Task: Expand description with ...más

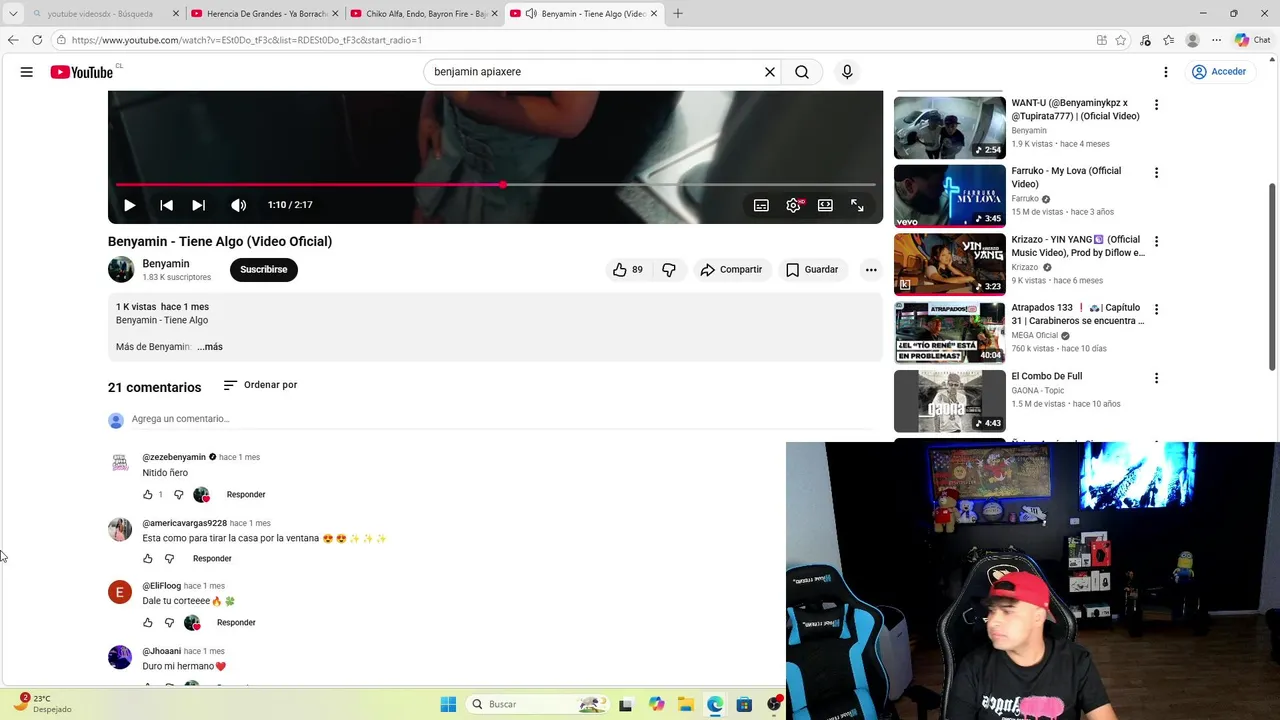Action: click(210, 347)
